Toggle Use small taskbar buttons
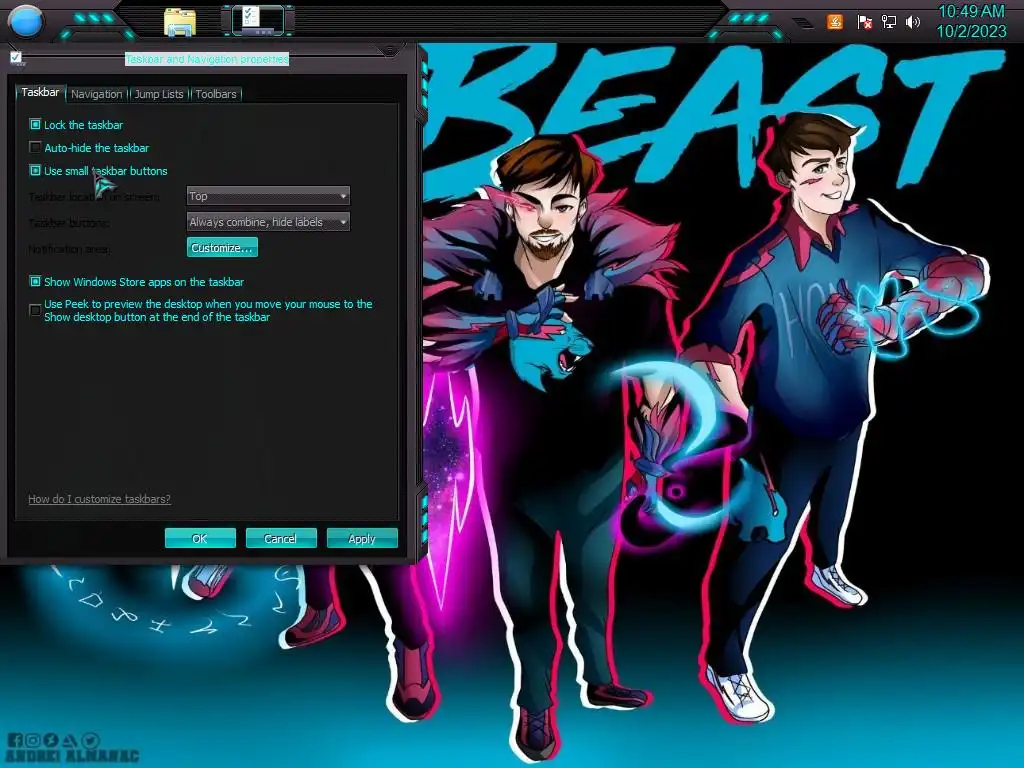The image size is (1024, 768). click(x=35, y=170)
